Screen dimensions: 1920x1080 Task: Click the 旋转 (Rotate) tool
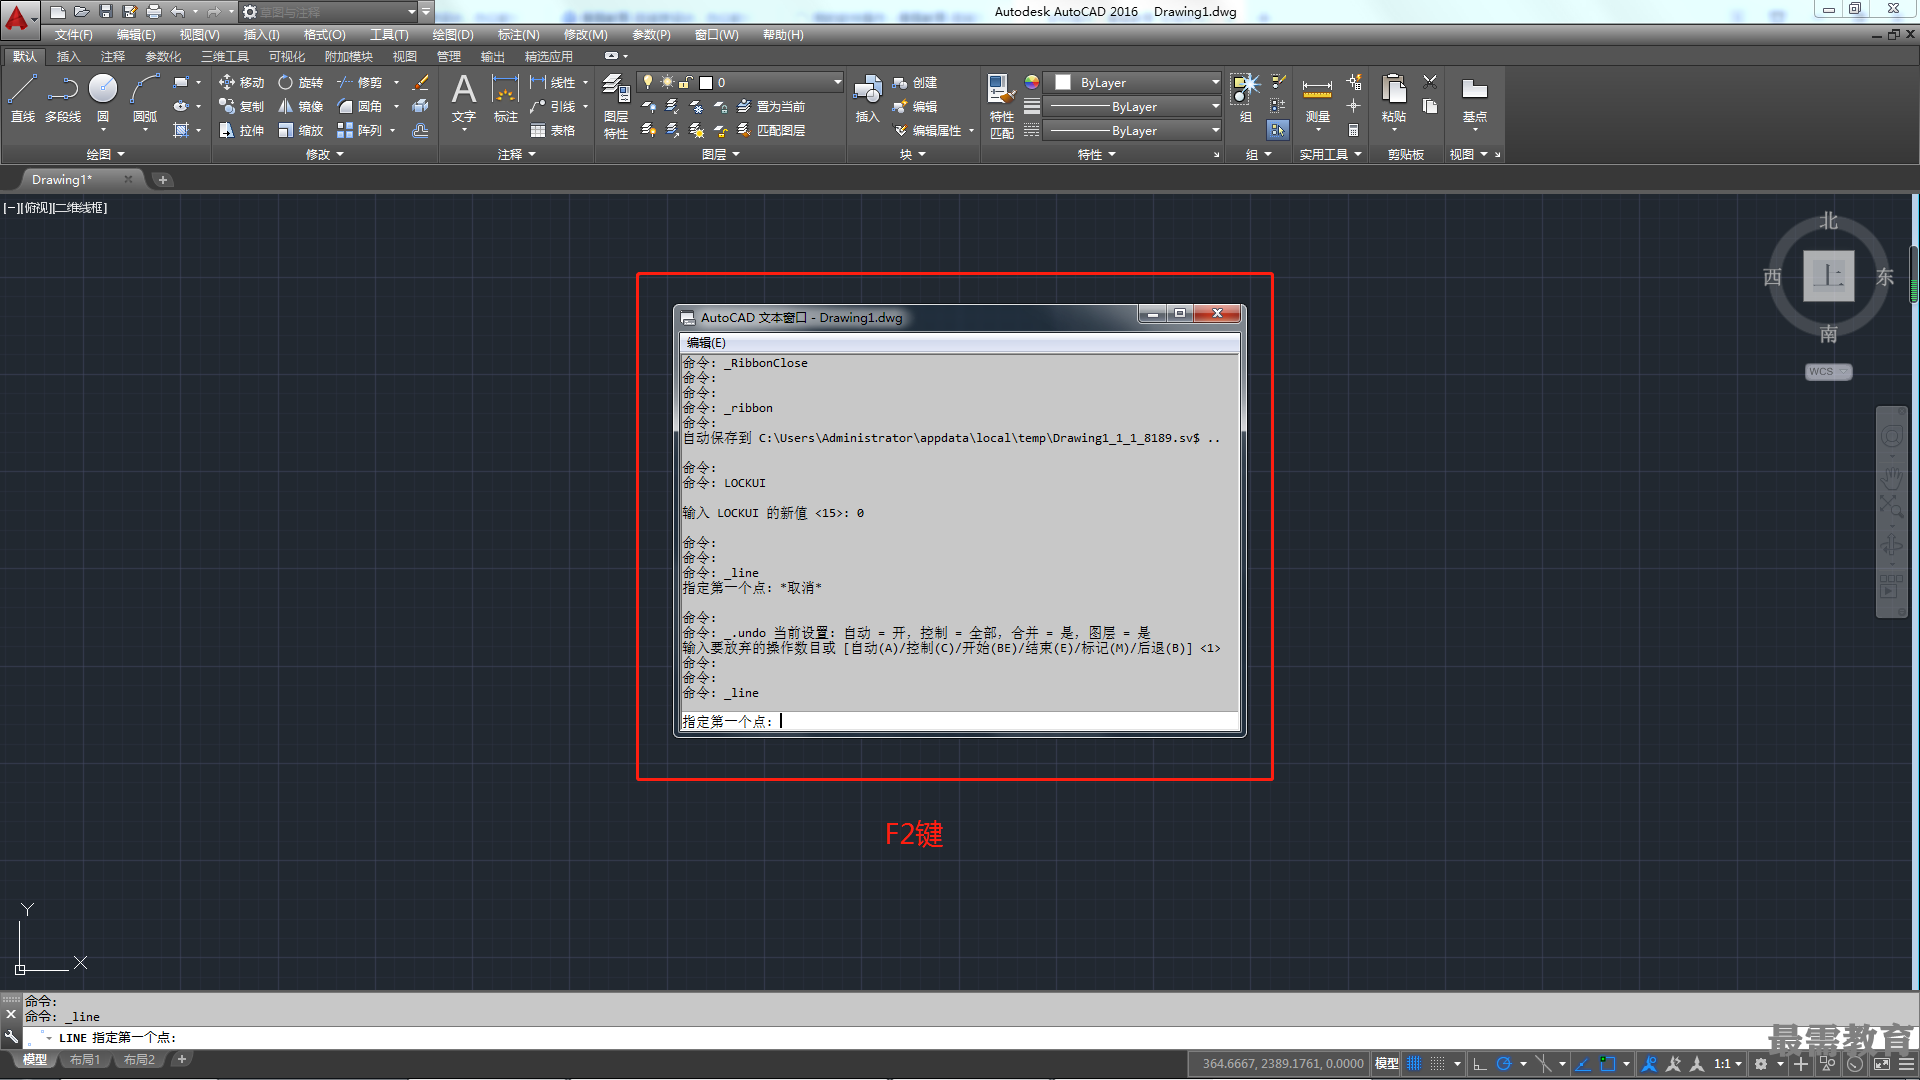coord(300,83)
